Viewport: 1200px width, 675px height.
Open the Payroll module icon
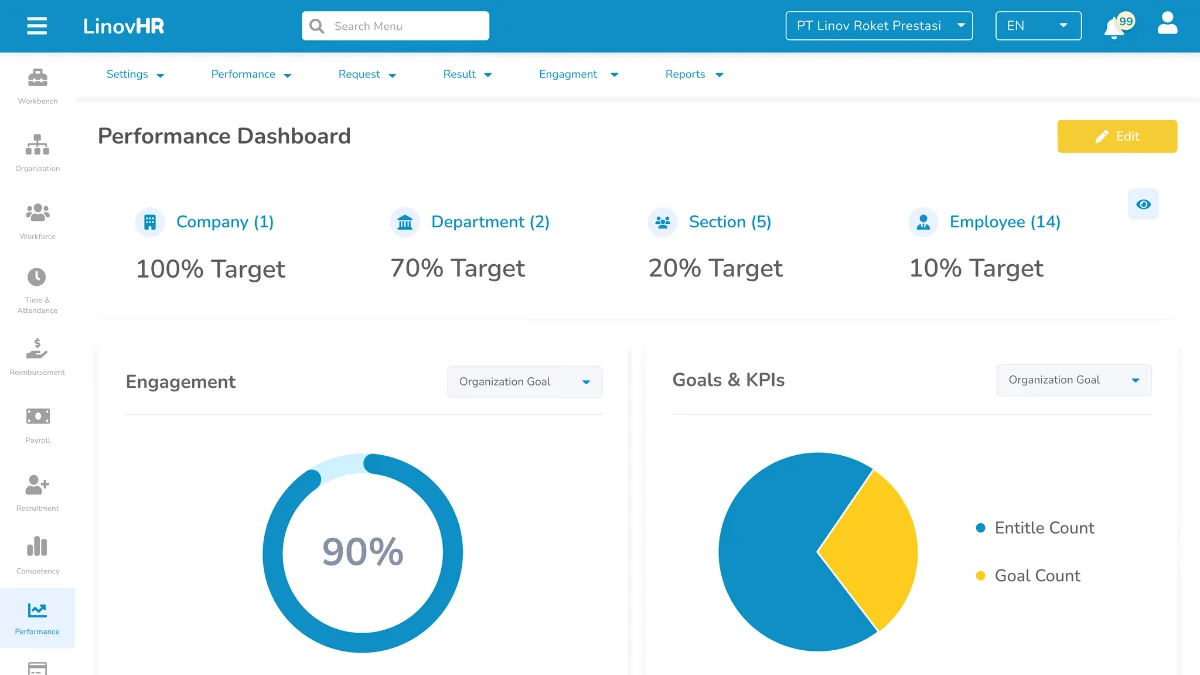37,418
